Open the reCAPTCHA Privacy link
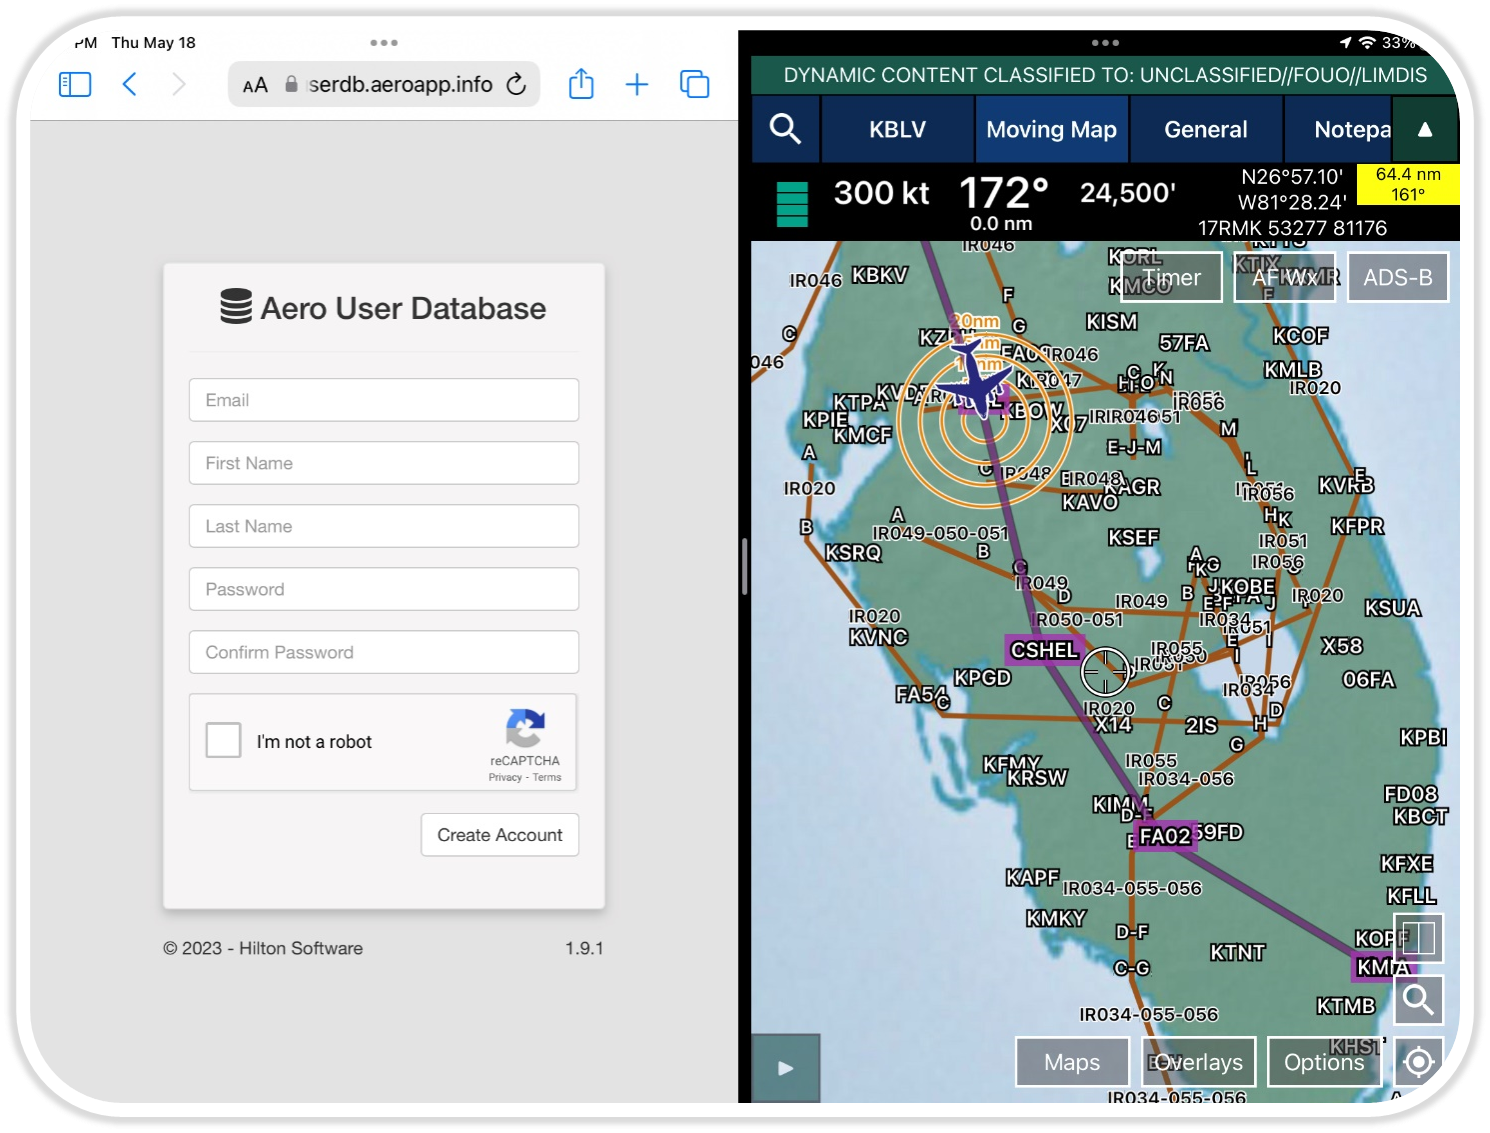Screen dimensions: 1490x1133 (x=505, y=777)
